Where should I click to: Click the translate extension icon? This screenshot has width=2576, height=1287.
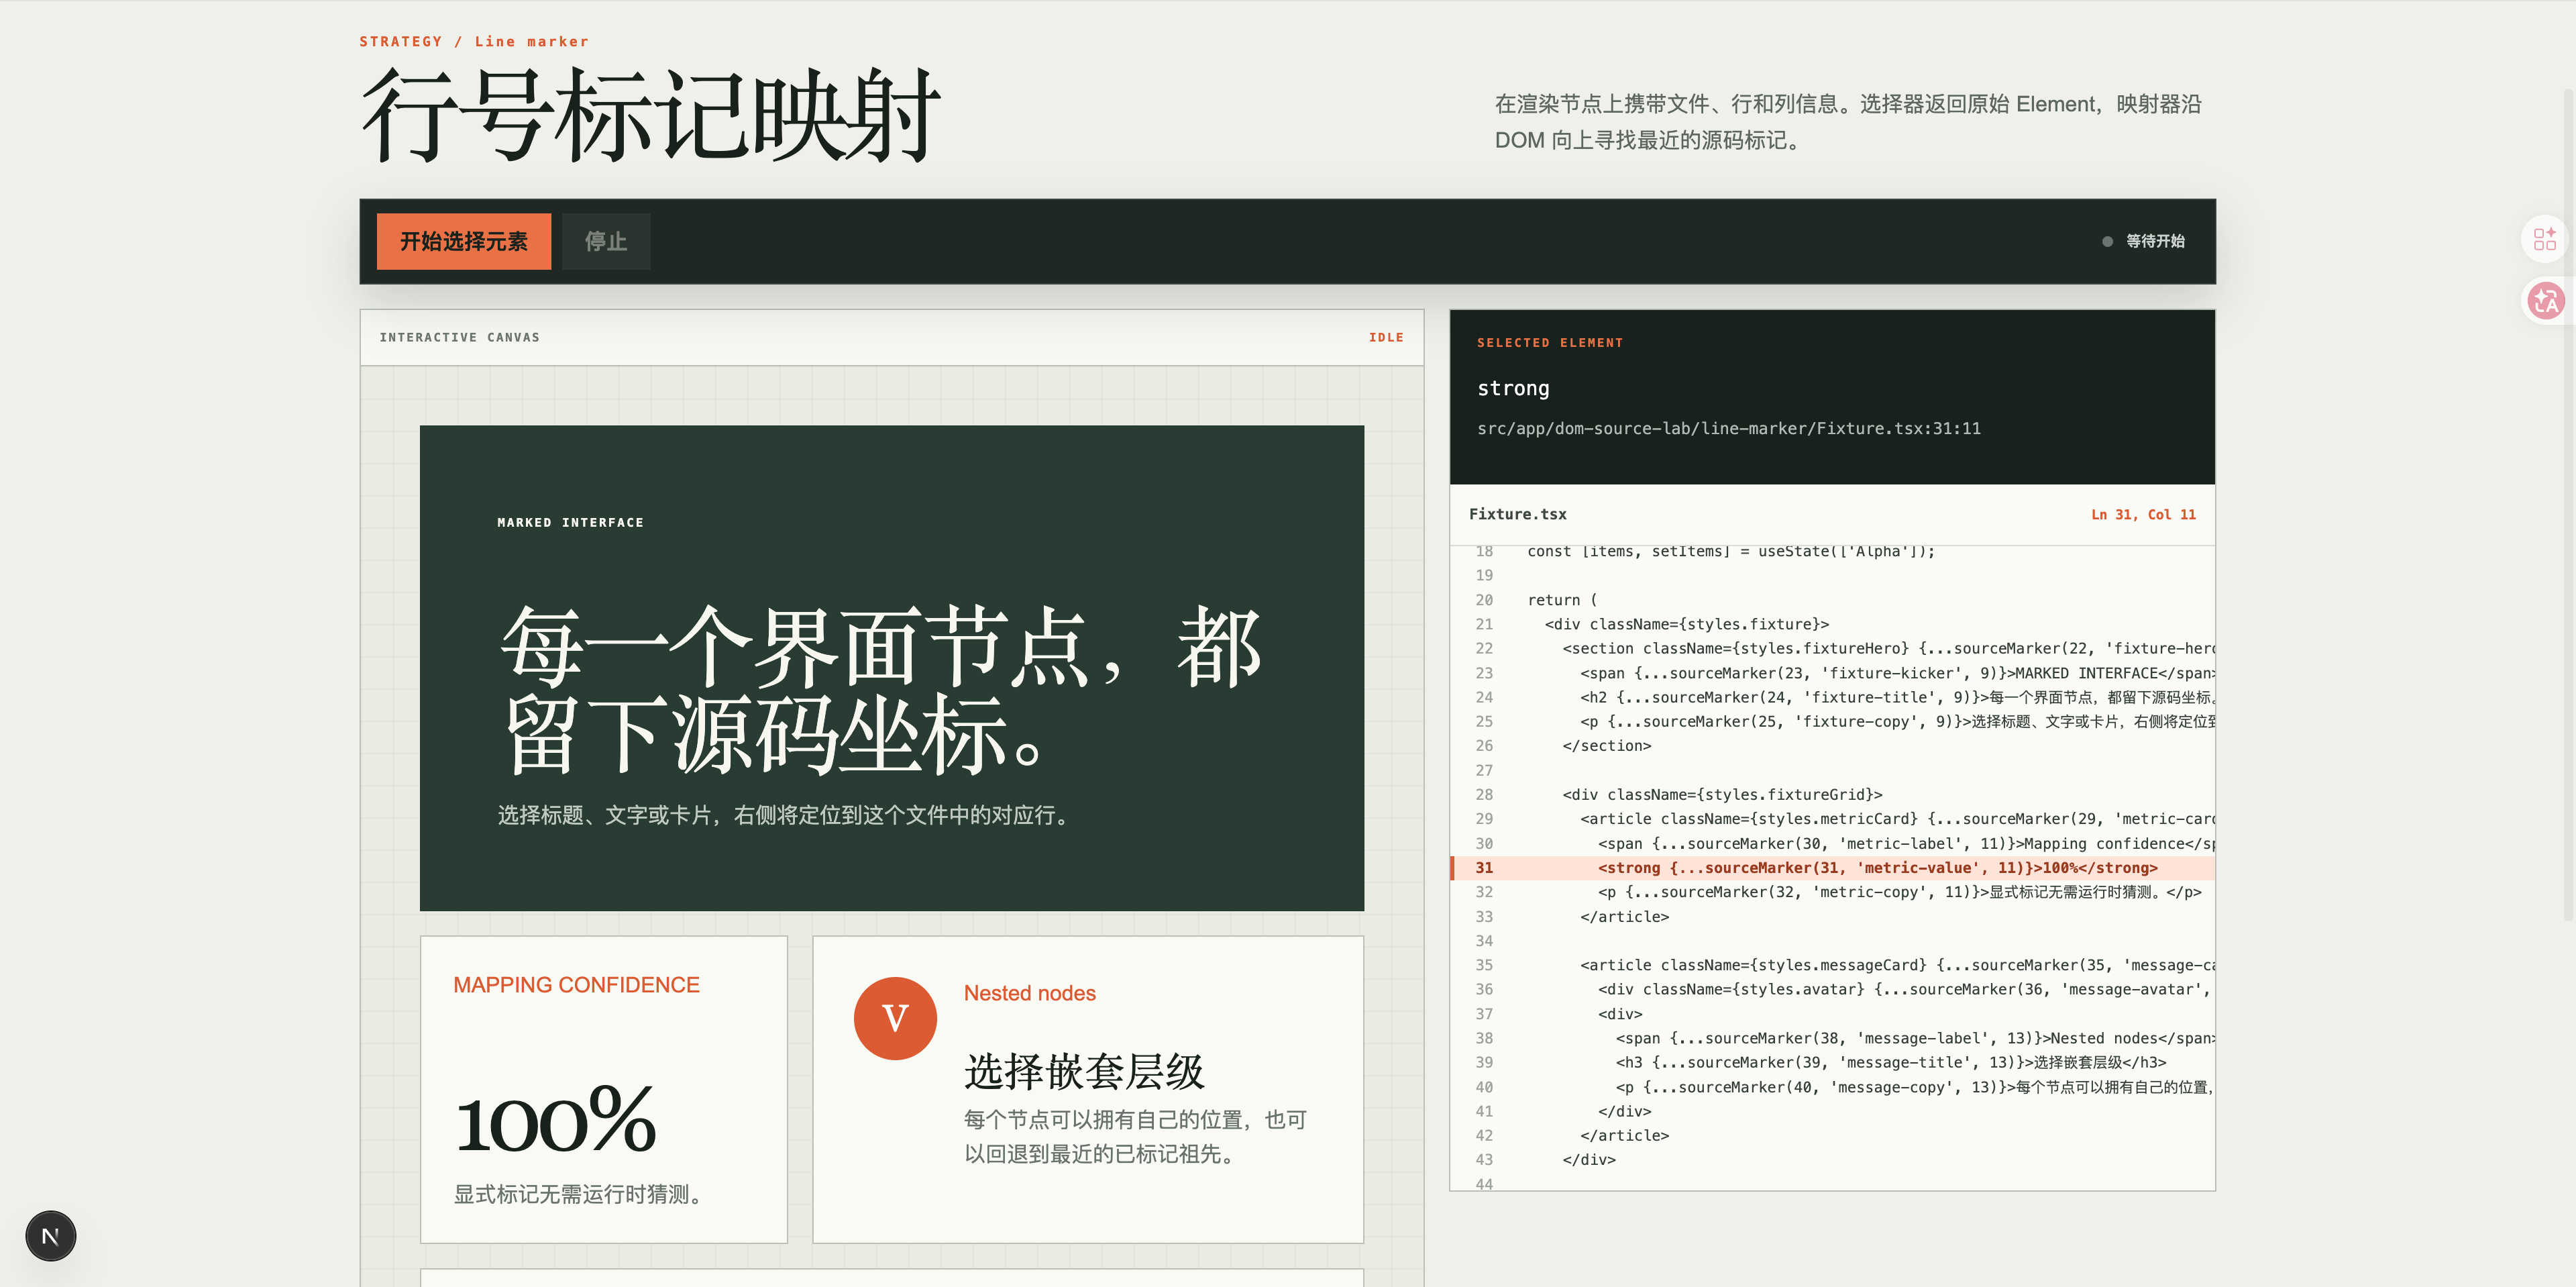click(2545, 300)
